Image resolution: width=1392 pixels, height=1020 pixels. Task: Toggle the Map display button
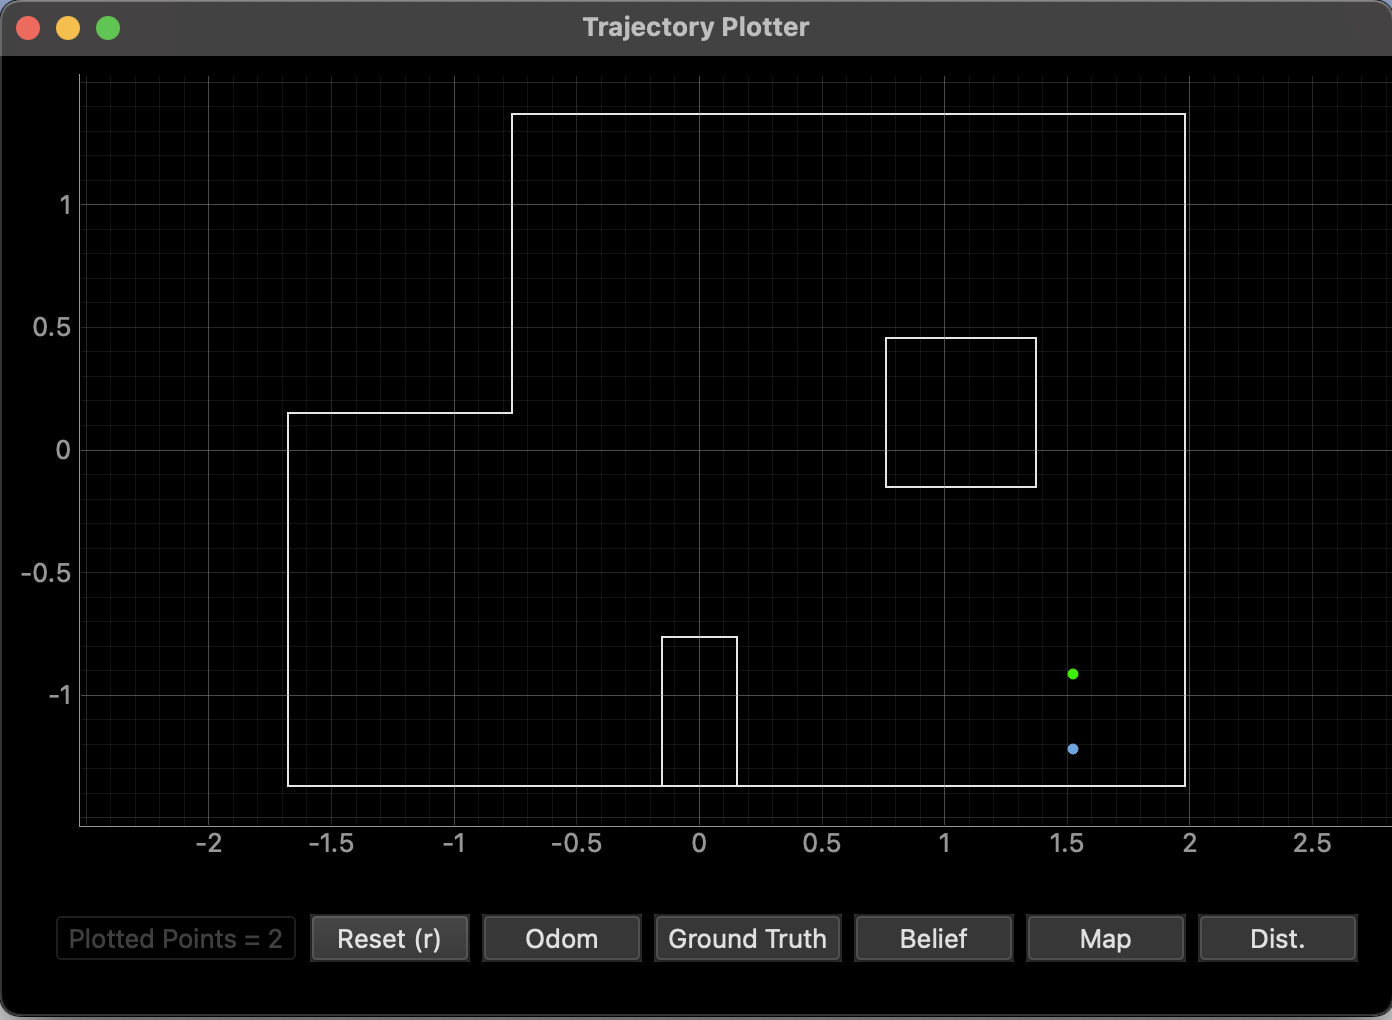1105,939
